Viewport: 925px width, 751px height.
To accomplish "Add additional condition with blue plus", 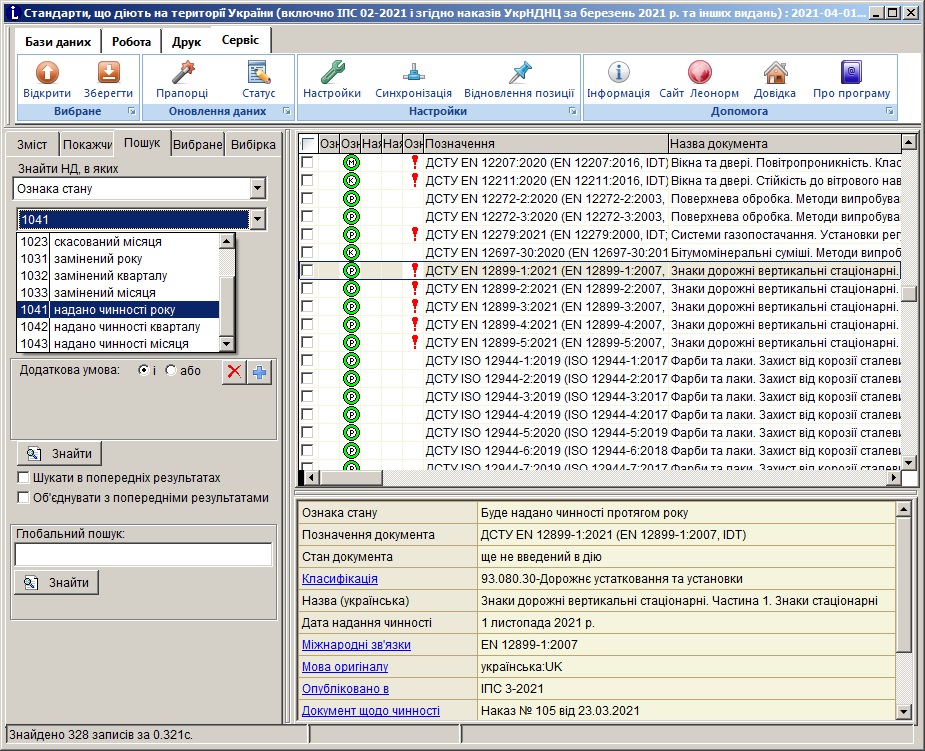I will 260,372.
